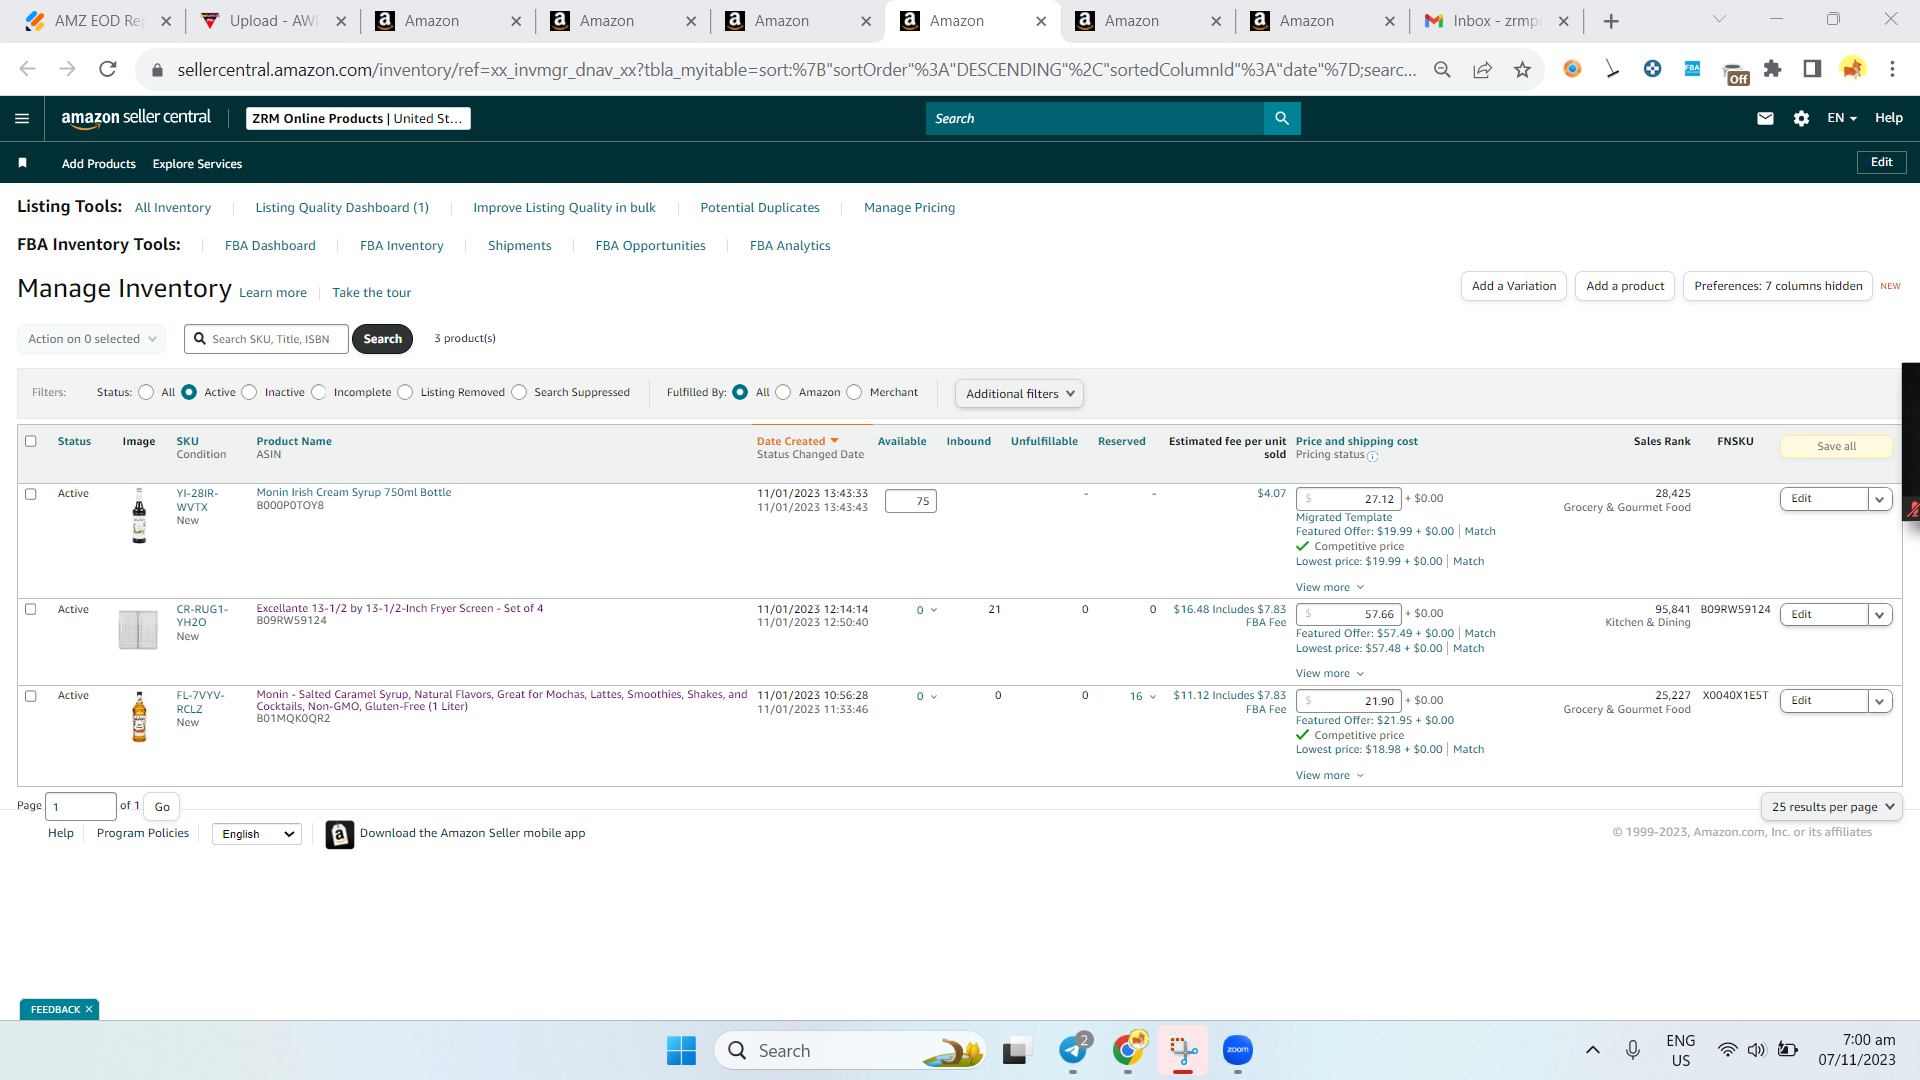Image resolution: width=1920 pixels, height=1080 pixels.
Task: Click the Chrome icon in the taskbar
Action: pyautogui.click(x=1128, y=1050)
